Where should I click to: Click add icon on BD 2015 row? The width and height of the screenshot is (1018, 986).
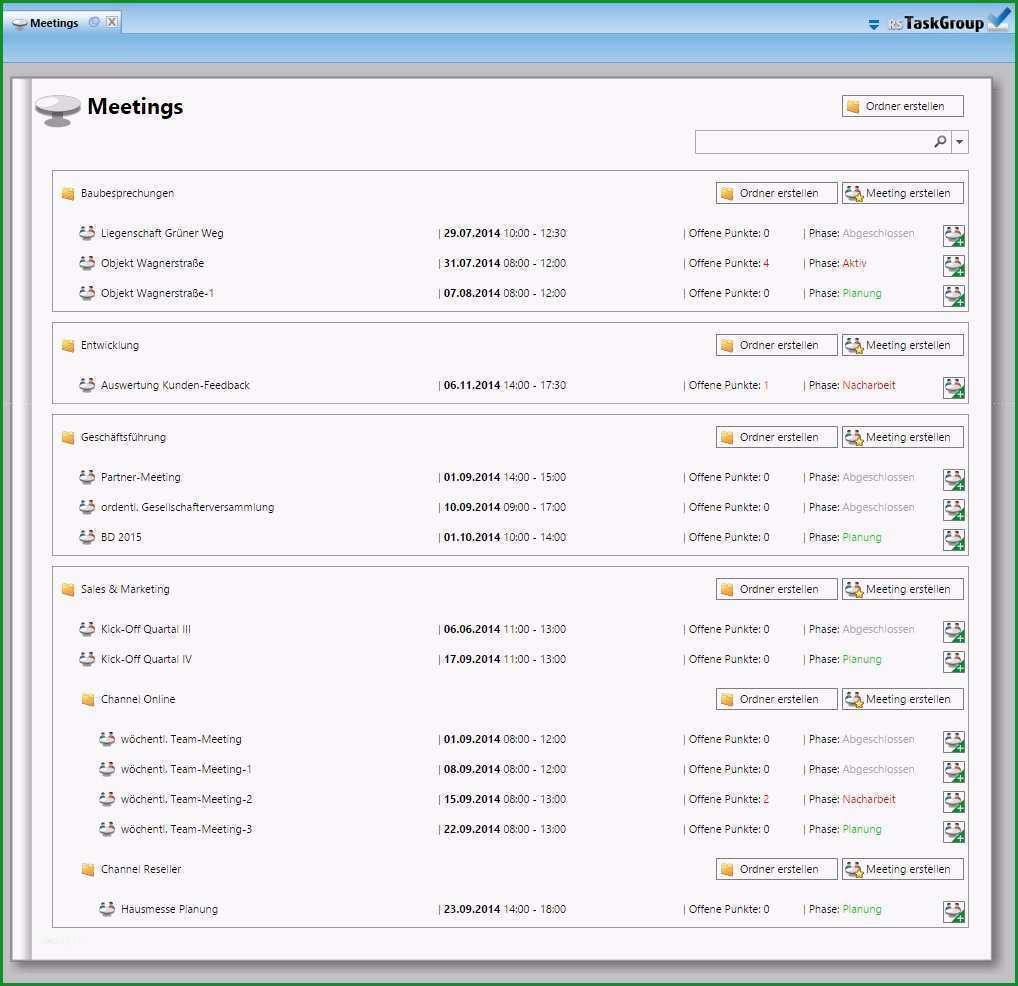coord(954,539)
